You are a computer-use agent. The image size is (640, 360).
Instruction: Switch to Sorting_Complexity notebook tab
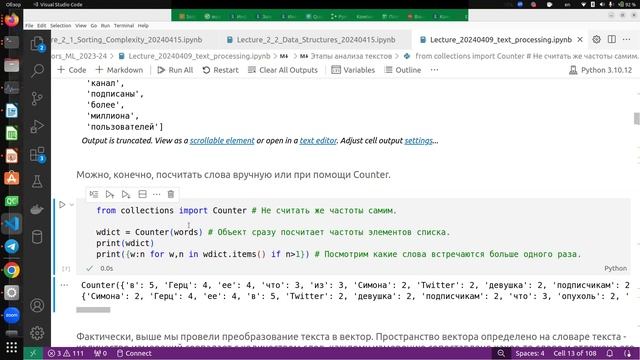[127, 40]
